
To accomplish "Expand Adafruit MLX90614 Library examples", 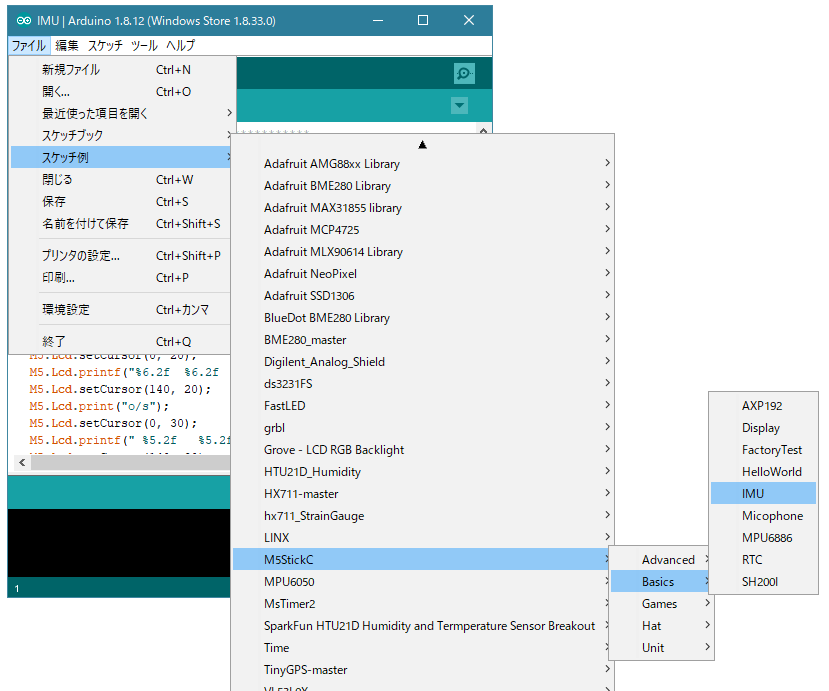I will [423, 252].
